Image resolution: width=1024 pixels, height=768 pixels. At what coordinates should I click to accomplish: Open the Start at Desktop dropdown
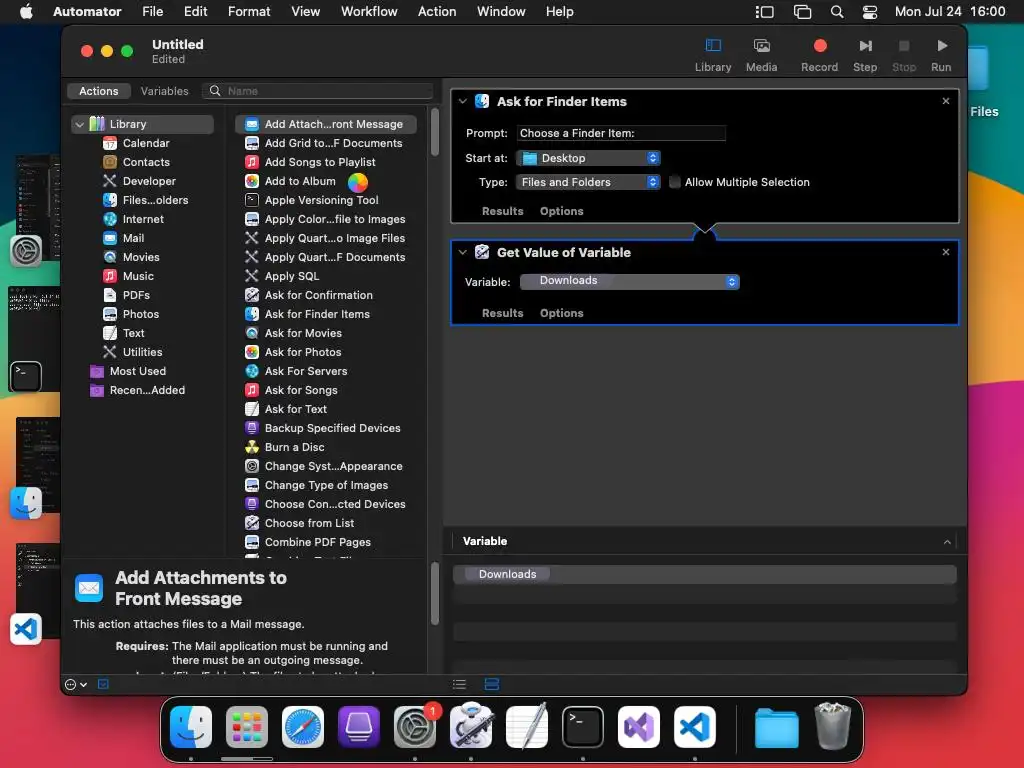(588, 158)
